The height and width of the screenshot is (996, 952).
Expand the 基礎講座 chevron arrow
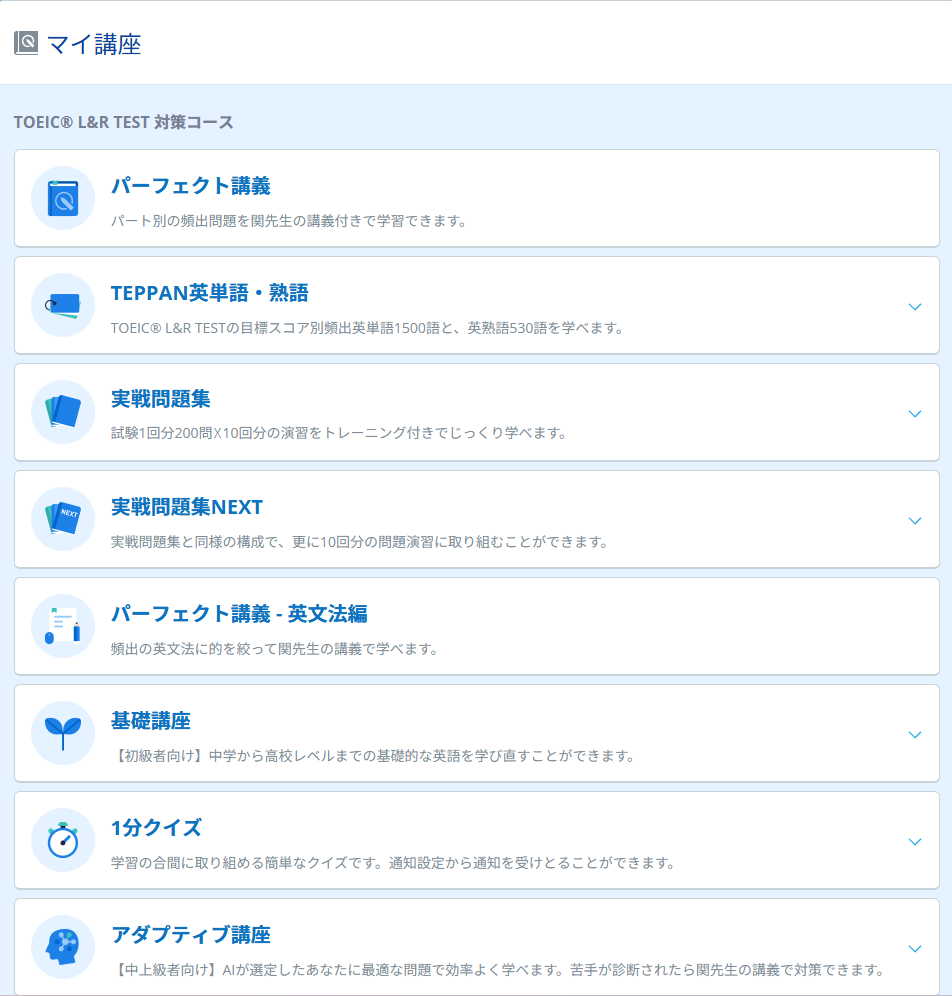[914, 734]
